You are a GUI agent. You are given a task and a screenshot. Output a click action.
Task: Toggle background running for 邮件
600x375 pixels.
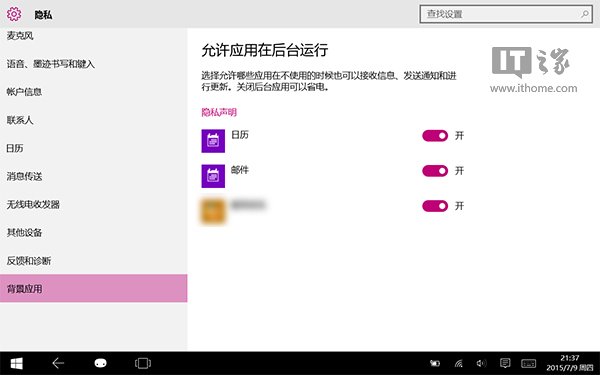coord(435,171)
